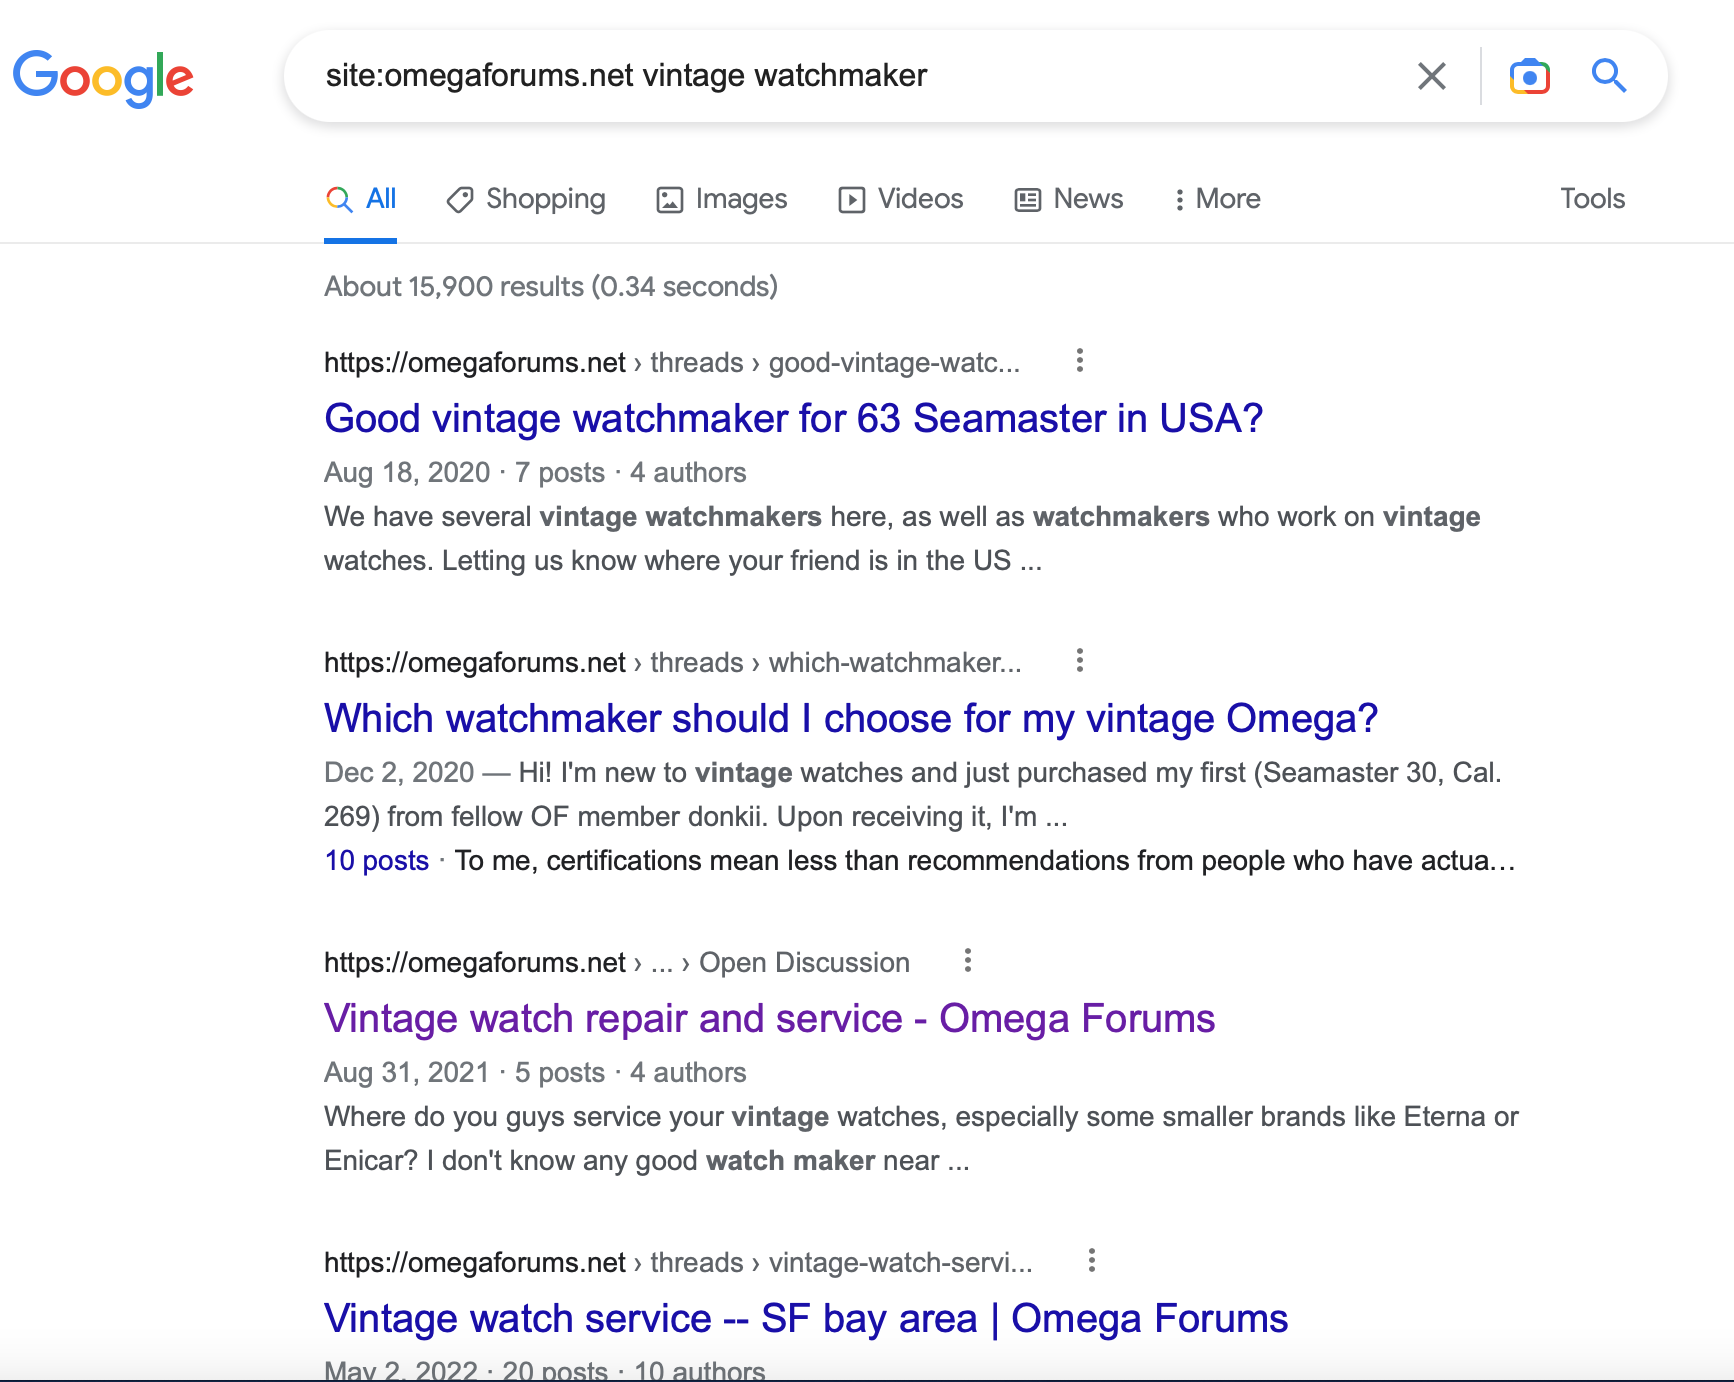Click the '10 posts' link
Screen dimensions: 1734x1382
(376, 861)
